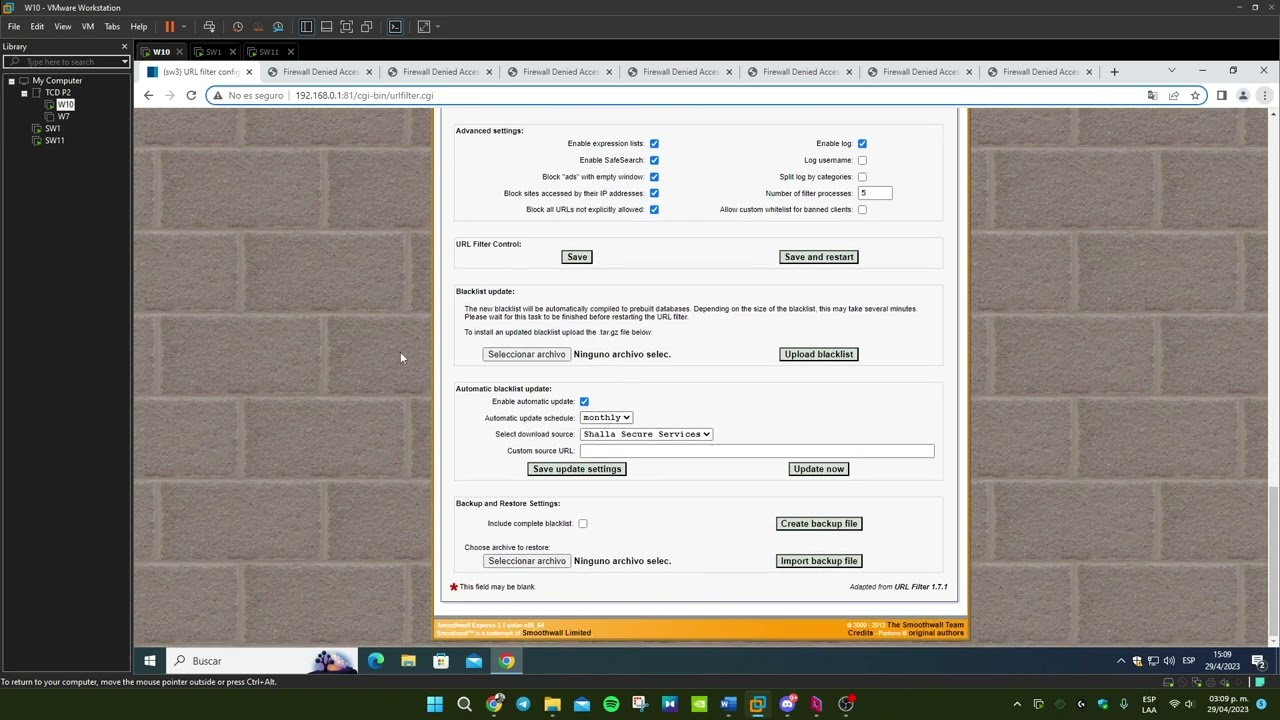Click the Custom source URL field

coord(757,451)
